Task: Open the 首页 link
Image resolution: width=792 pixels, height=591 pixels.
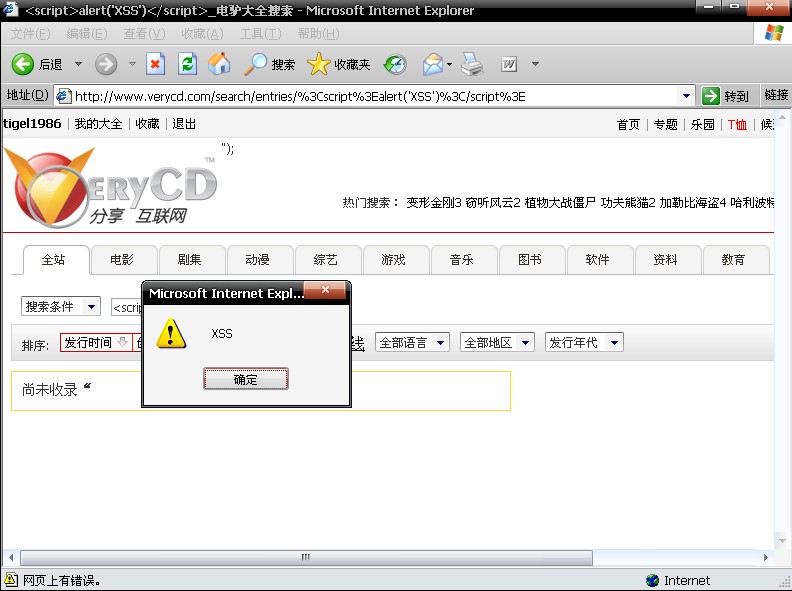Action: tap(628, 124)
